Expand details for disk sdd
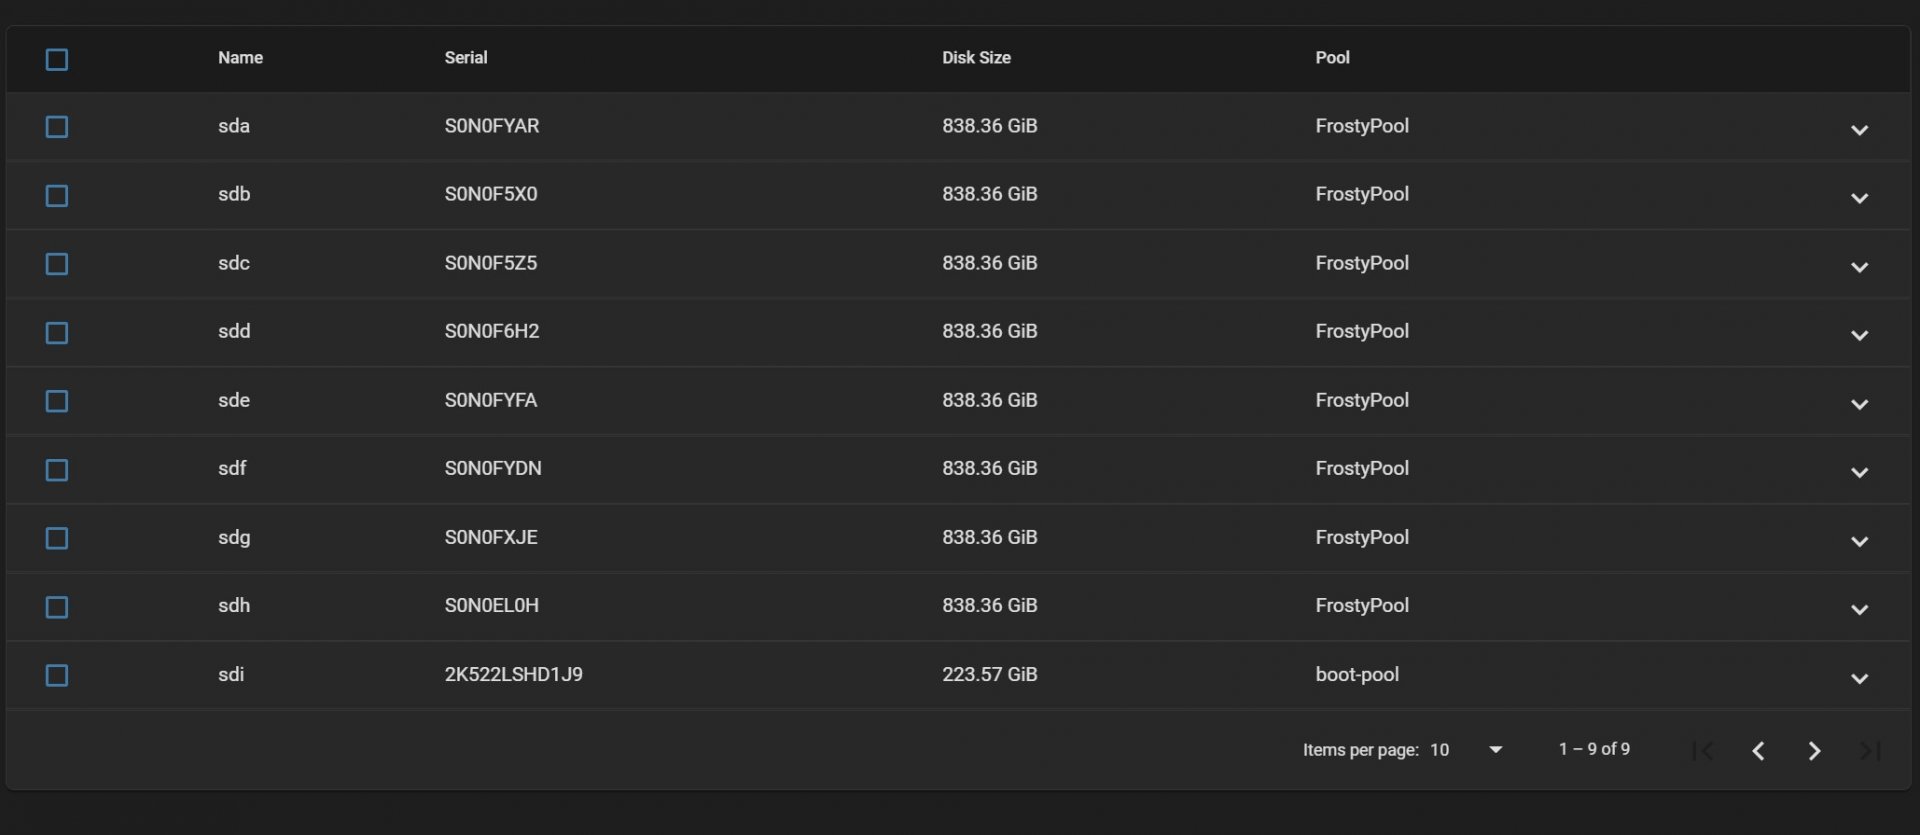This screenshot has width=1920, height=835. 1859,335
